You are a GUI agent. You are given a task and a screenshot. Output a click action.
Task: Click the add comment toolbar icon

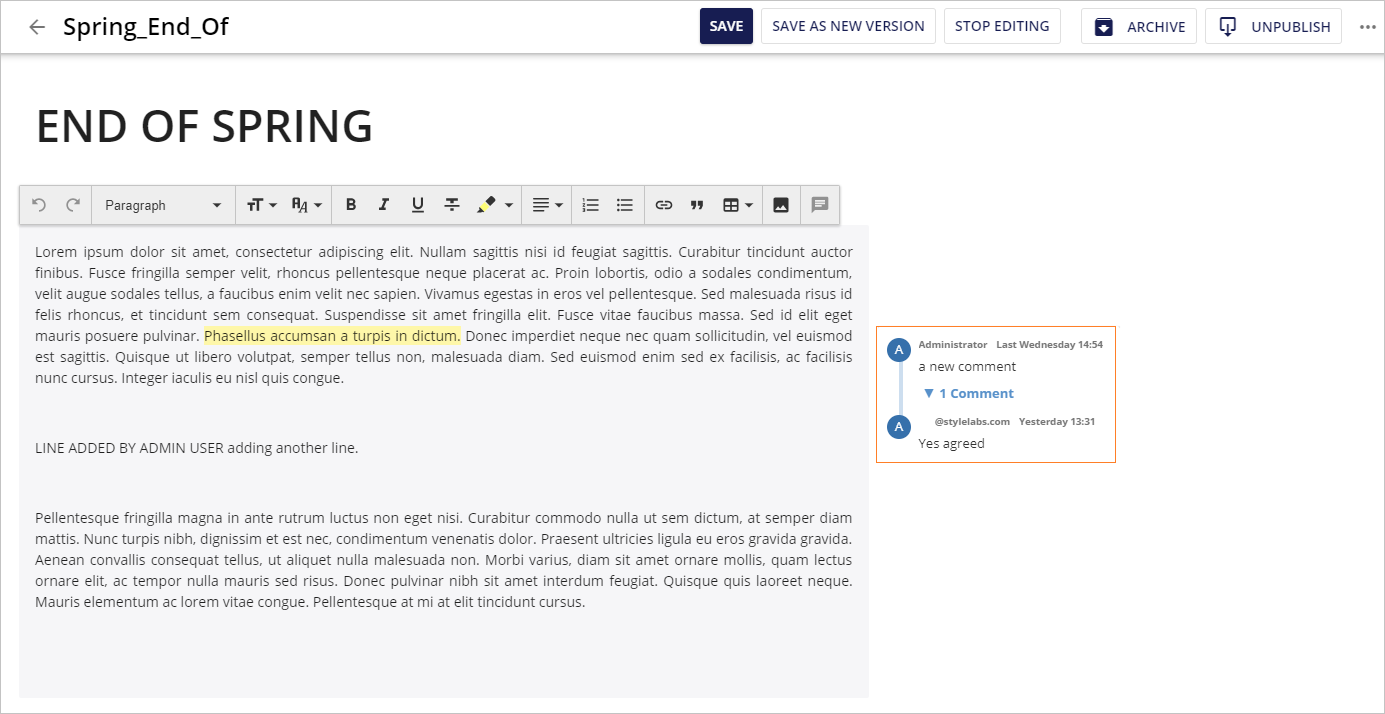click(820, 205)
